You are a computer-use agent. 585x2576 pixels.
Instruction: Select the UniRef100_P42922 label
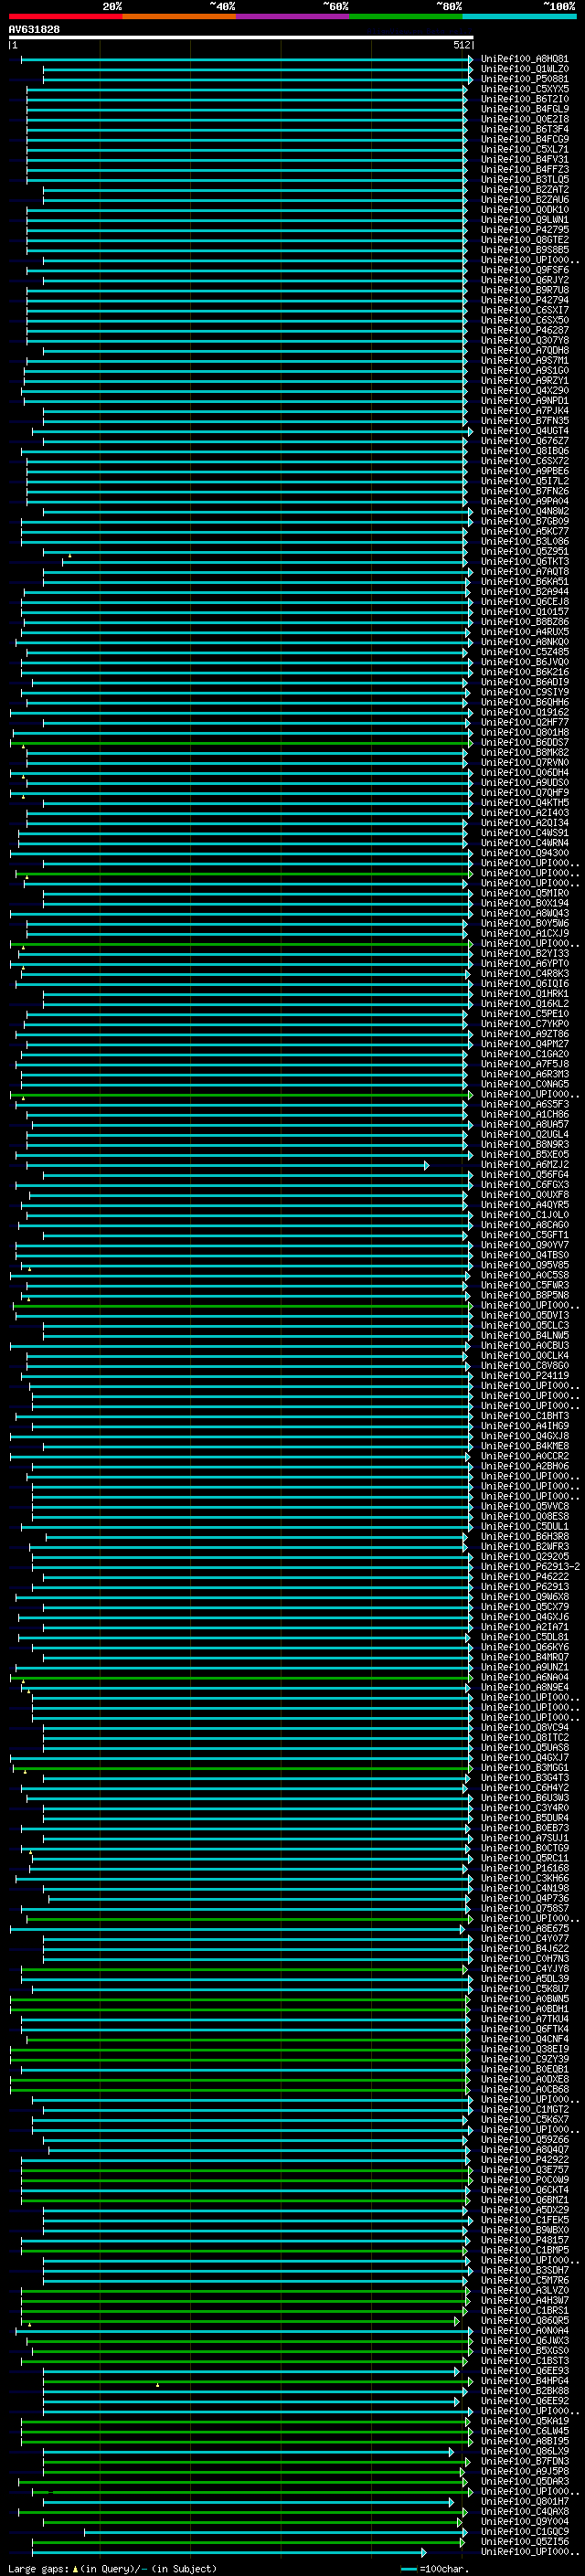click(524, 2159)
